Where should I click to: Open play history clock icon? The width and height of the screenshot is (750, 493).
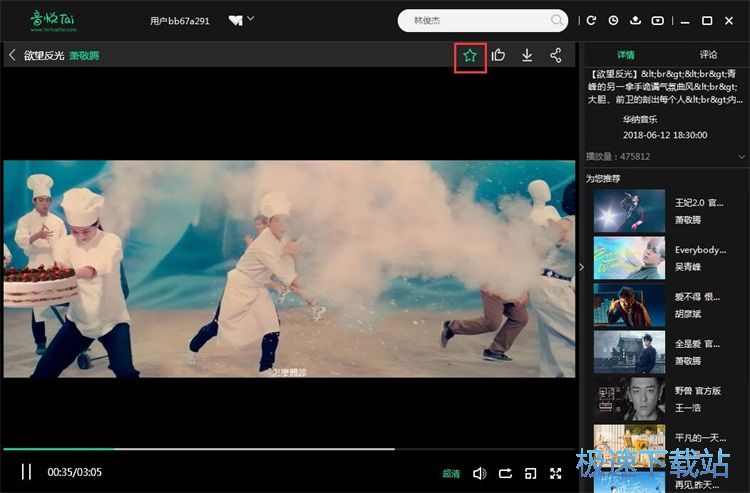613,21
